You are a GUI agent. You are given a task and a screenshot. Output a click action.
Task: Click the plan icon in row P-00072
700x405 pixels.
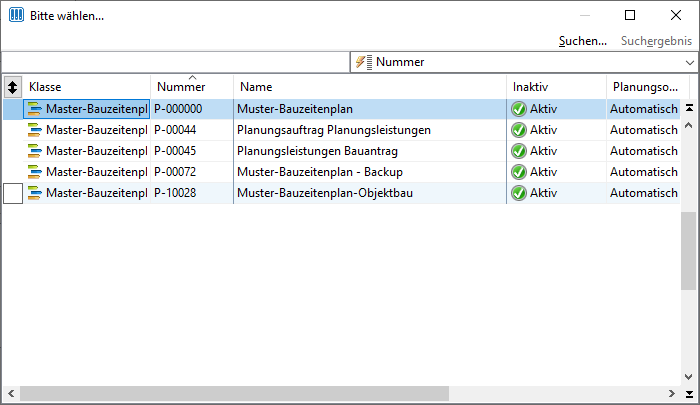point(34,172)
